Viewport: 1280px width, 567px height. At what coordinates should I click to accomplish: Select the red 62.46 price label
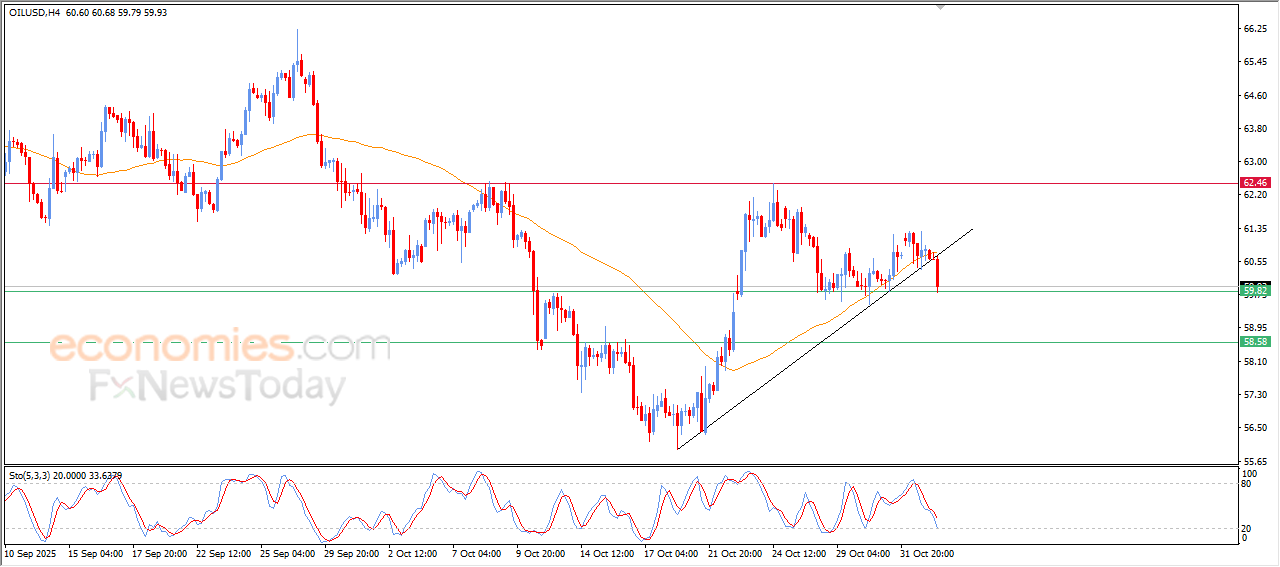[1254, 183]
